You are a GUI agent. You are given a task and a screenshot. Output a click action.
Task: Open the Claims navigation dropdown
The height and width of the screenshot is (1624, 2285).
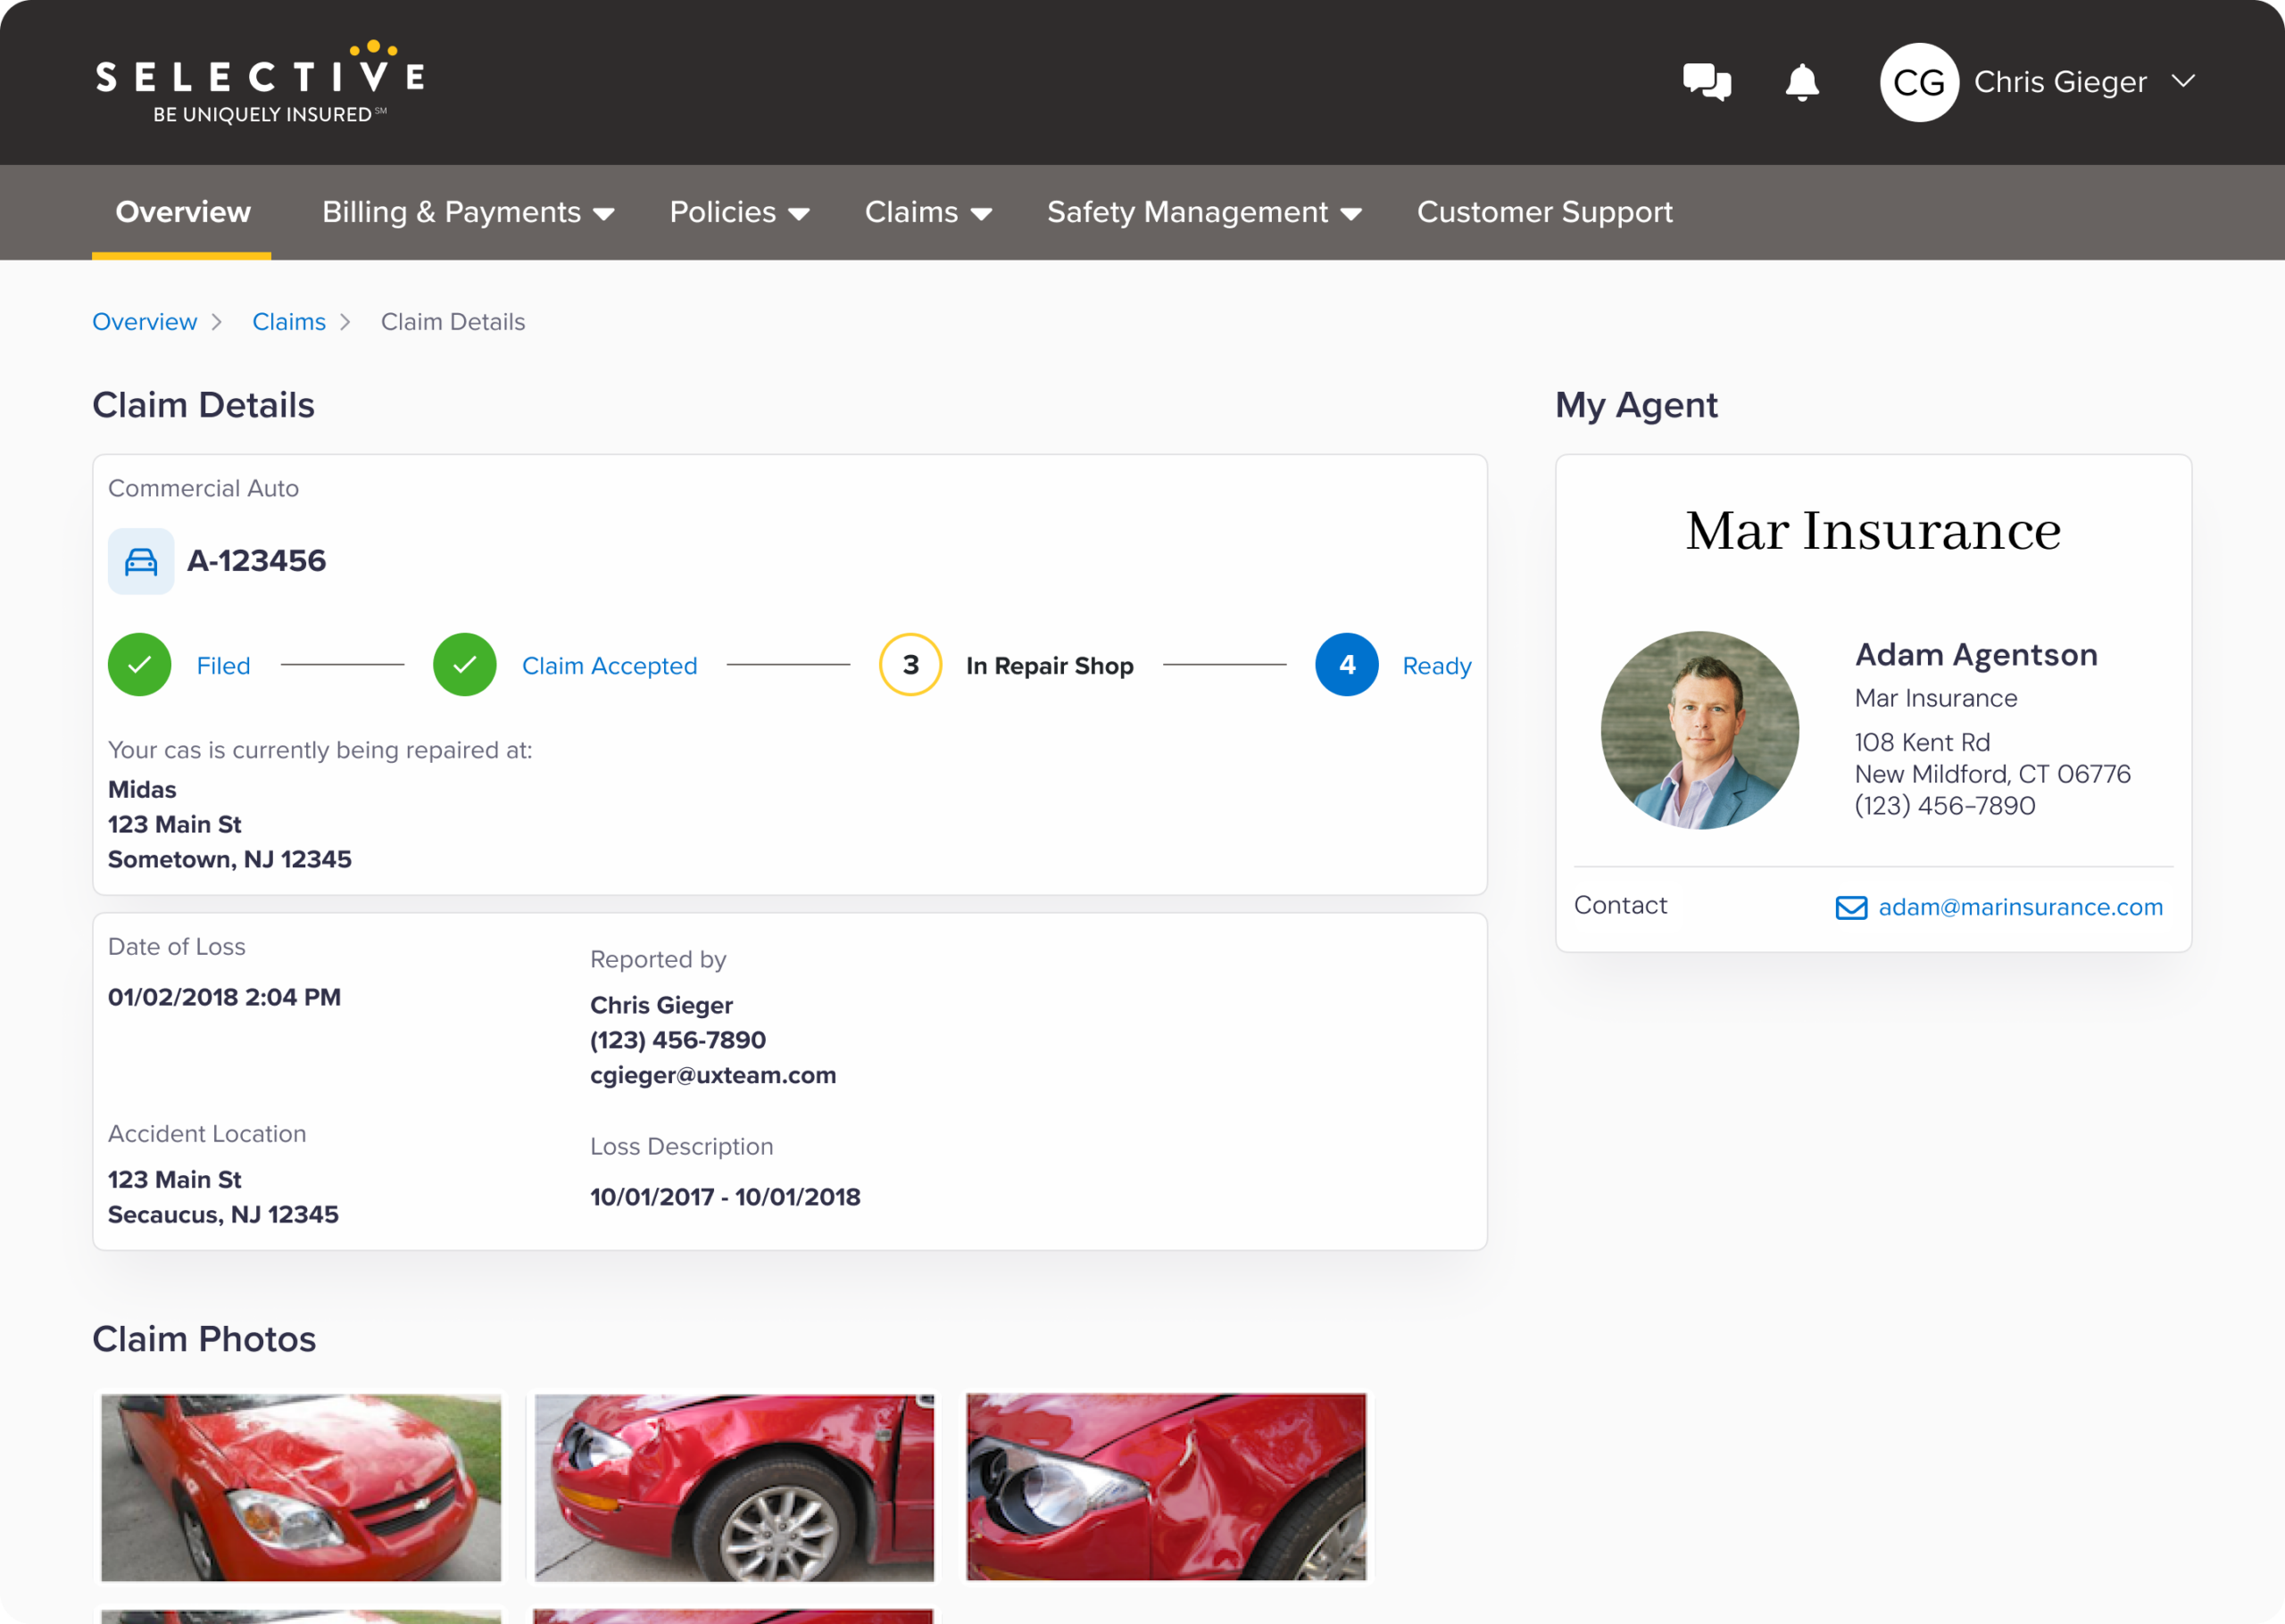tap(928, 212)
